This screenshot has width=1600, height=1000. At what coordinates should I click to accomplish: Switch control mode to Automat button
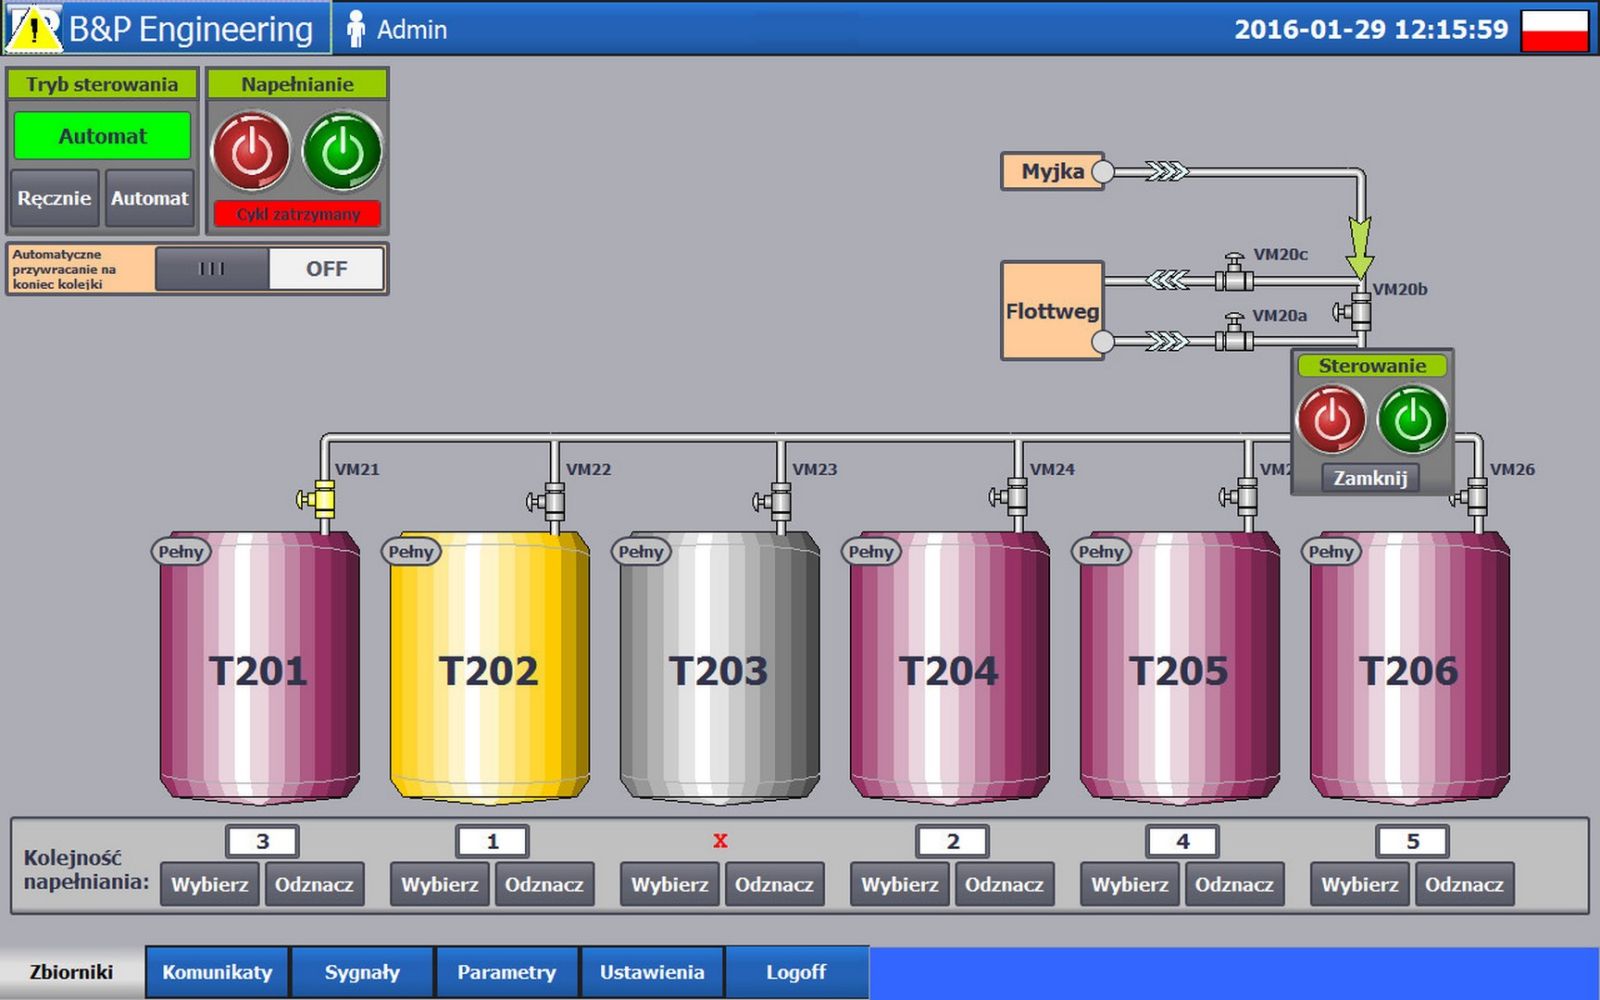(x=149, y=198)
